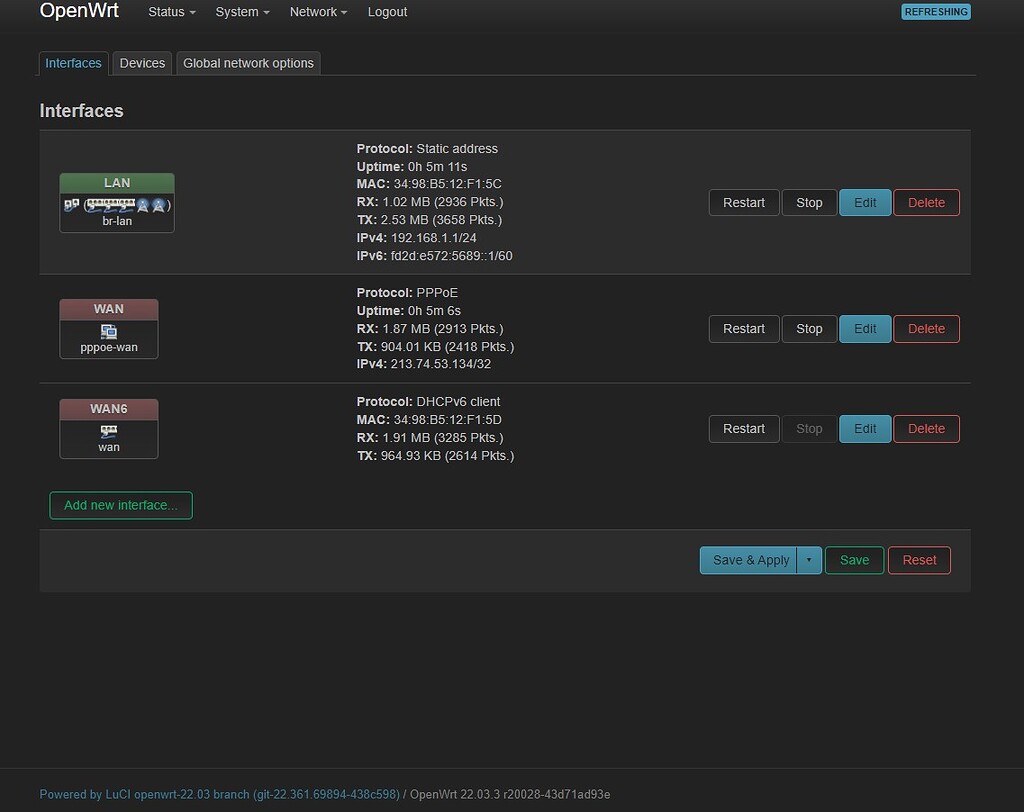The width and height of the screenshot is (1024, 812).
Task: Click the bridge icon in LAN box
Action: click(71, 205)
